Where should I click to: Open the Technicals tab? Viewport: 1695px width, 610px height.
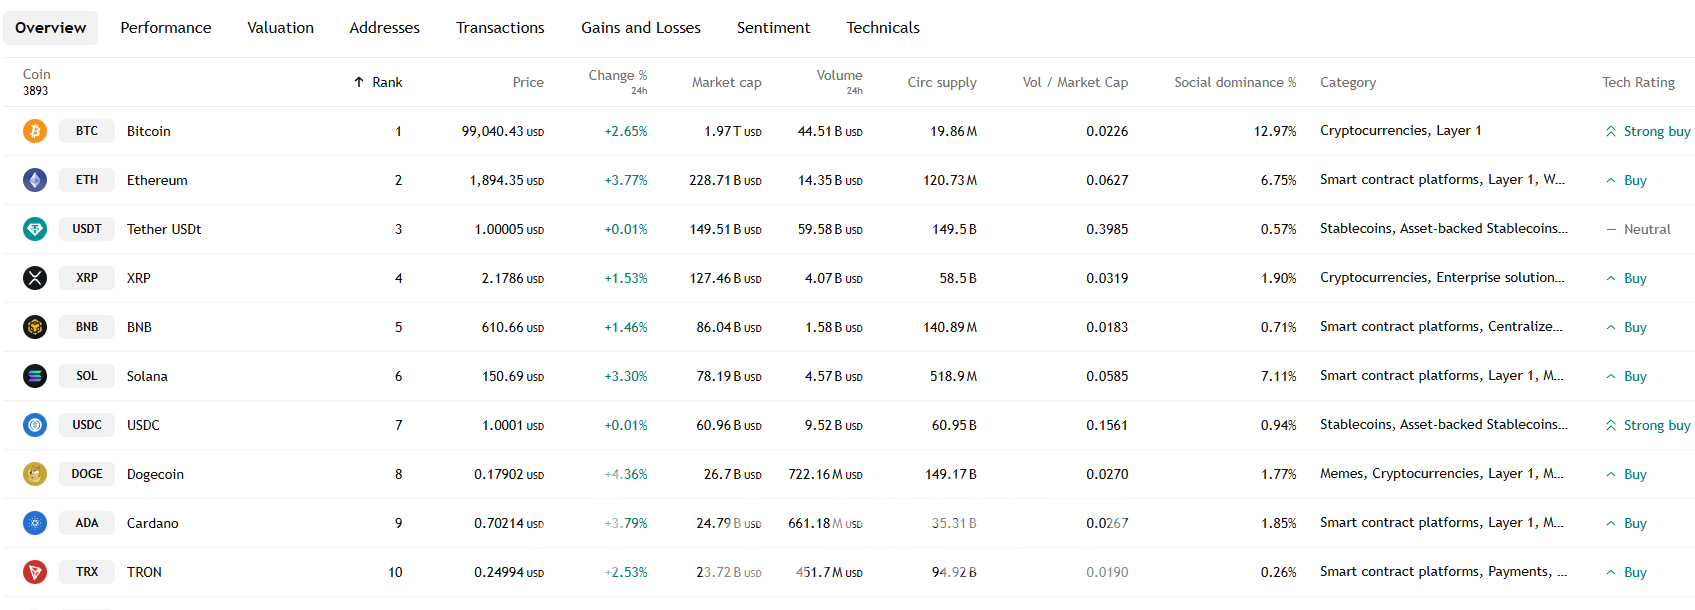883,28
